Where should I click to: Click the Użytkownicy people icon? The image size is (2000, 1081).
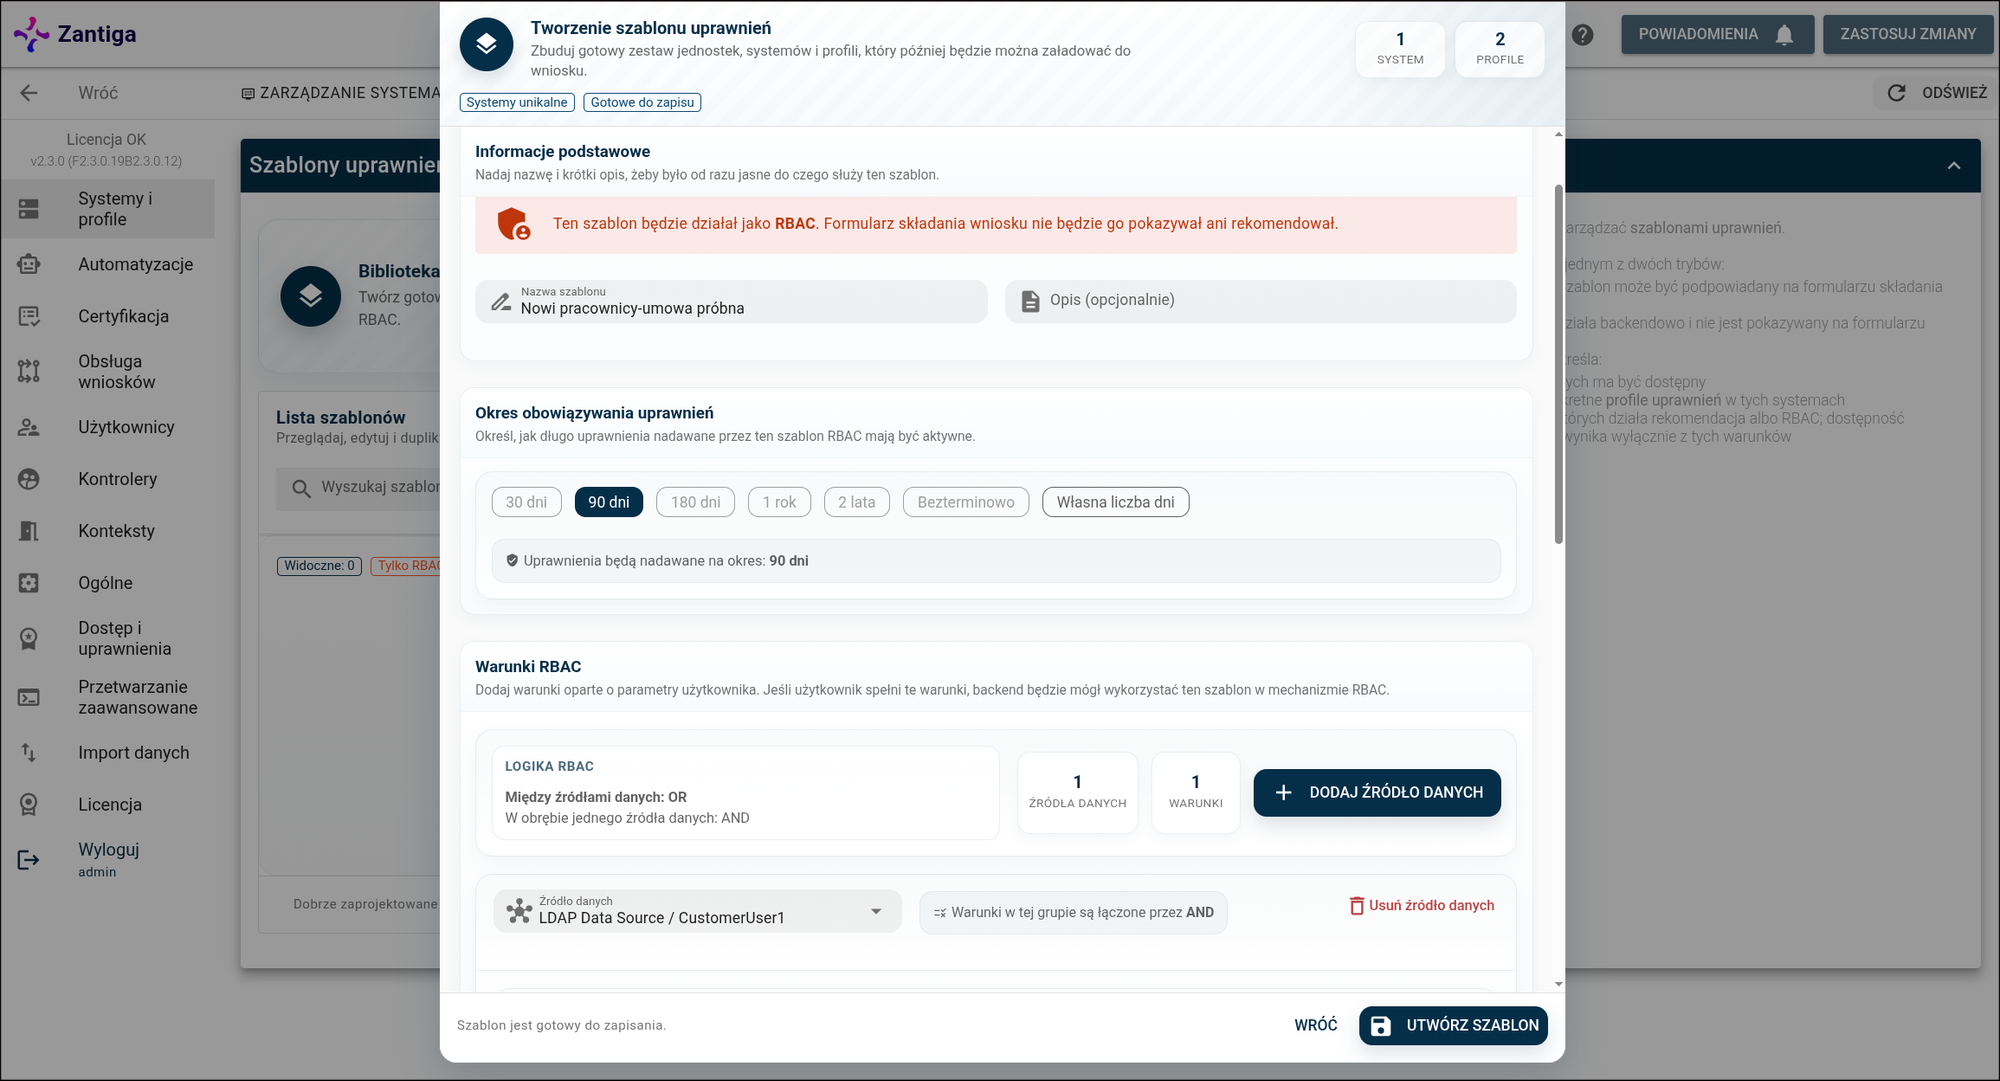click(29, 427)
